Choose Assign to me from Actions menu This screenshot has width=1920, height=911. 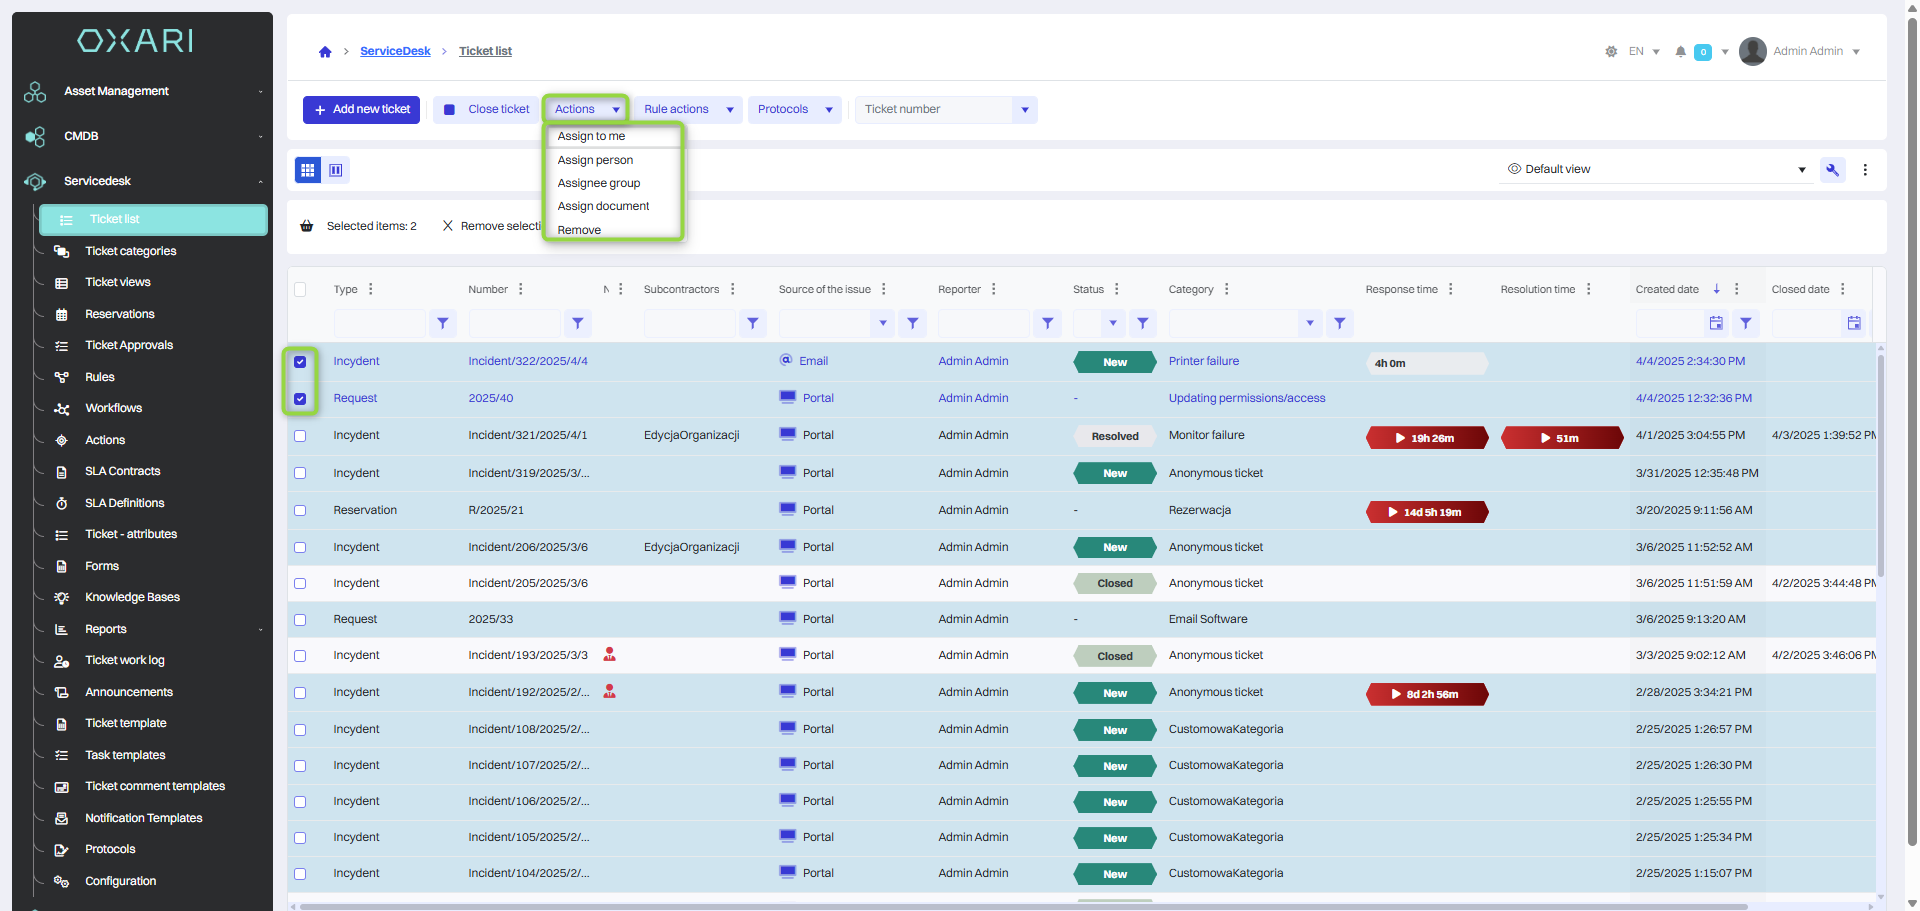click(591, 137)
